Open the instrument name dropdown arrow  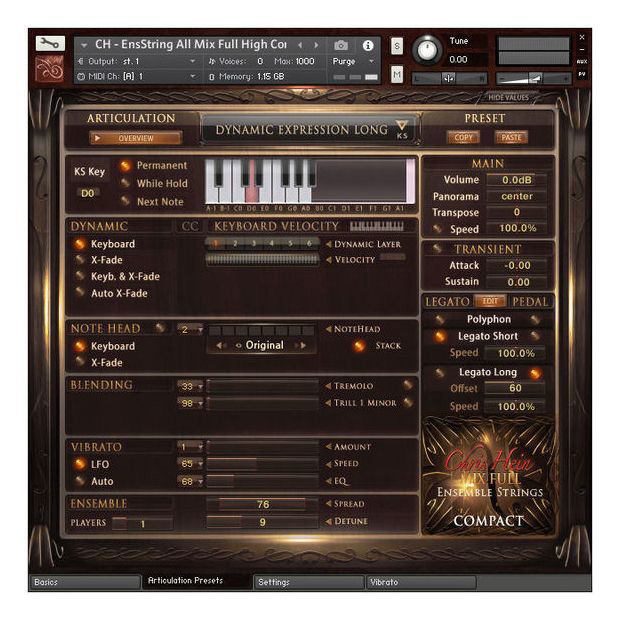pos(84,45)
